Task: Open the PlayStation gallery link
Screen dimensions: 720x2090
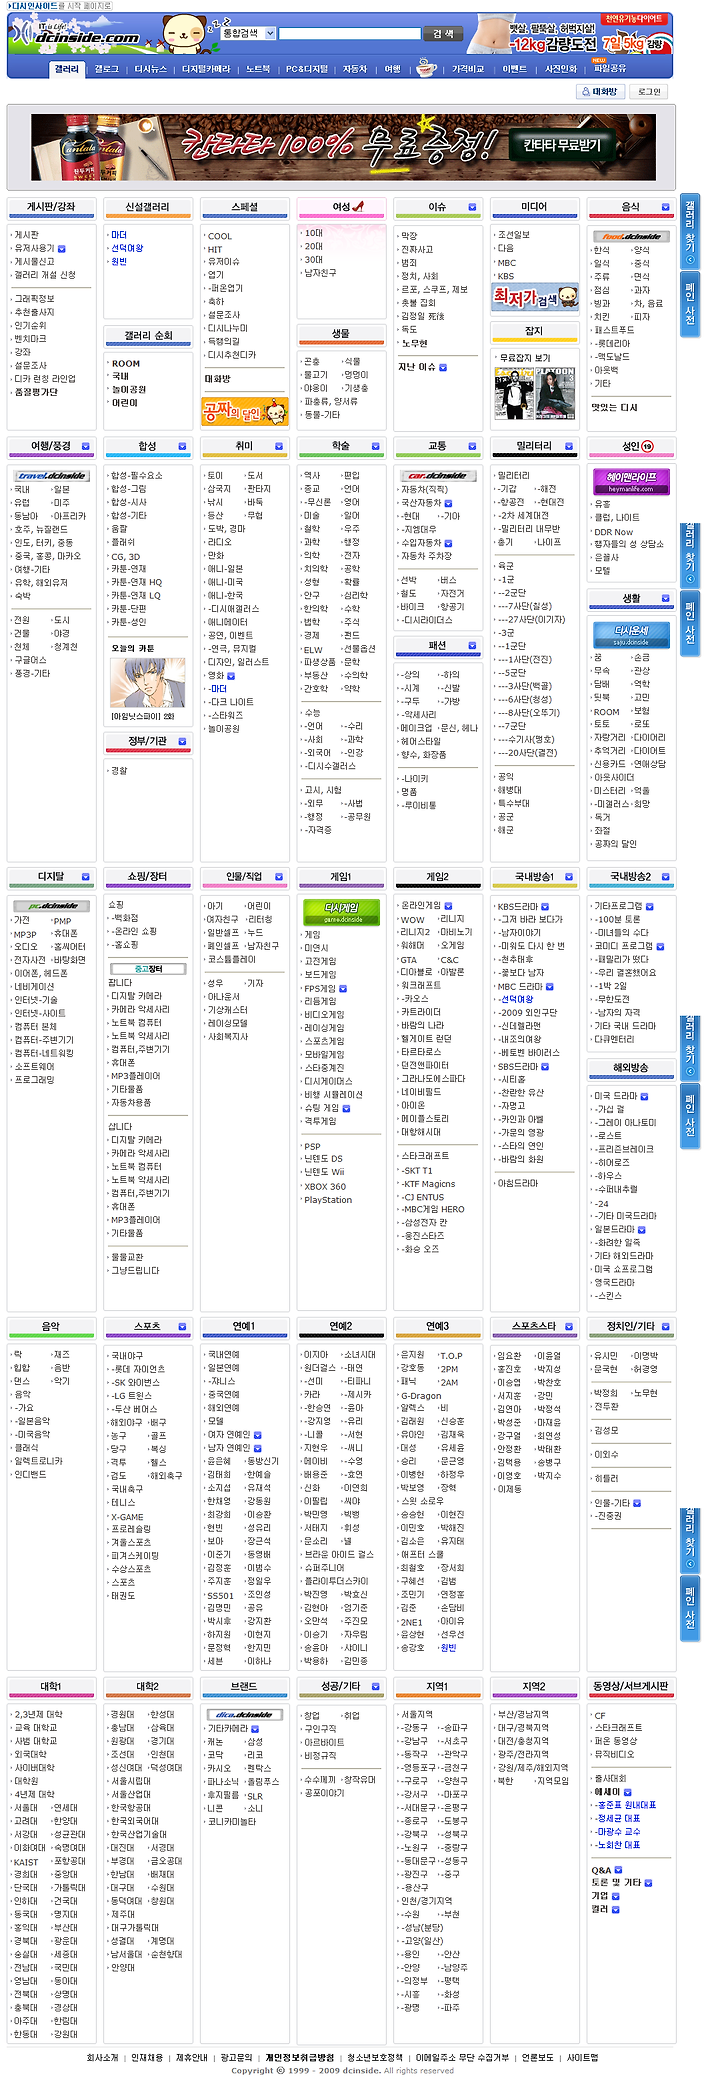Action: coord(328,1200)
